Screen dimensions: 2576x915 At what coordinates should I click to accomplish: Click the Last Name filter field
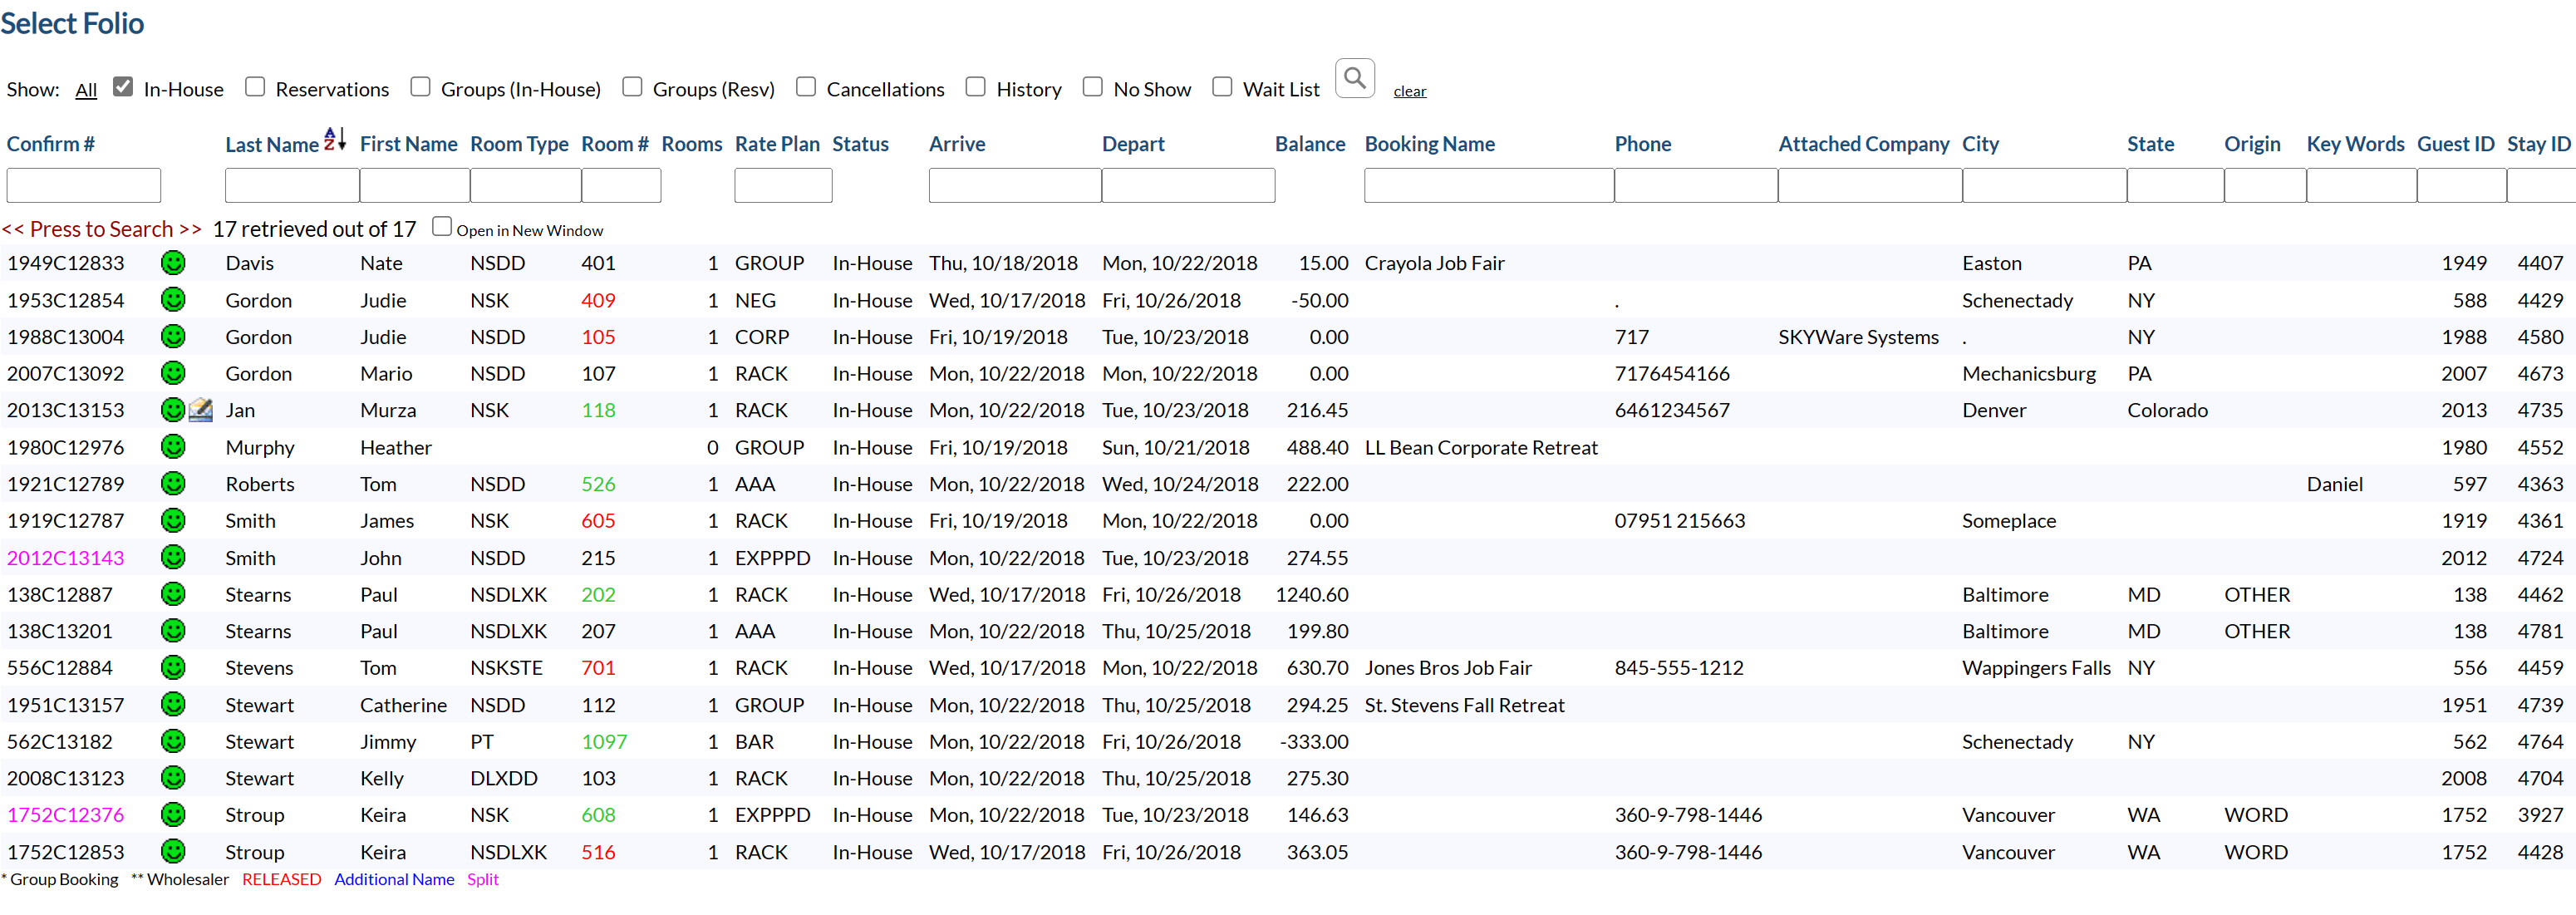[292, 185]
